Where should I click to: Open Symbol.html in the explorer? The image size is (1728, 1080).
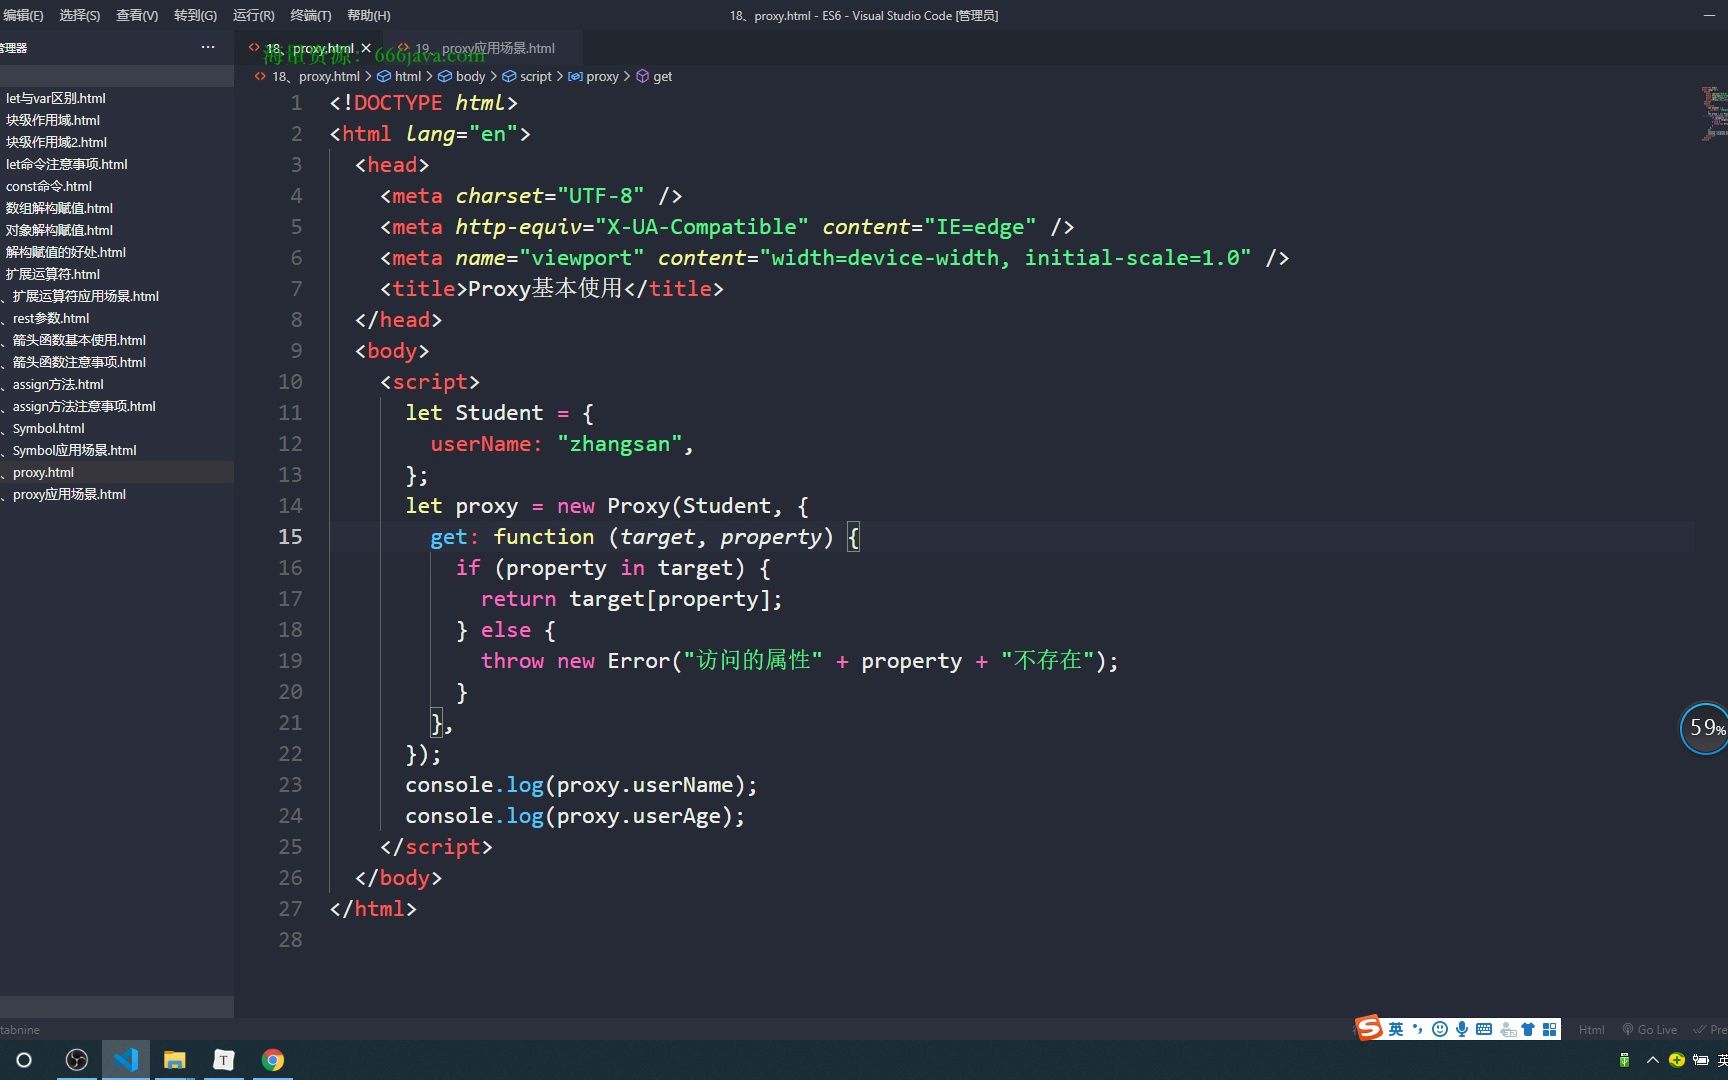(117, 428)
